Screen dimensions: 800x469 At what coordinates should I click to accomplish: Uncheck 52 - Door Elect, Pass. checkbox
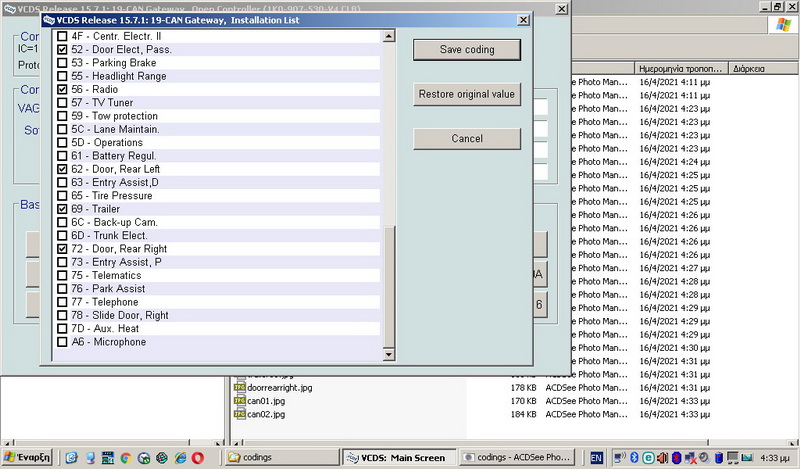[x=62, y=50]
